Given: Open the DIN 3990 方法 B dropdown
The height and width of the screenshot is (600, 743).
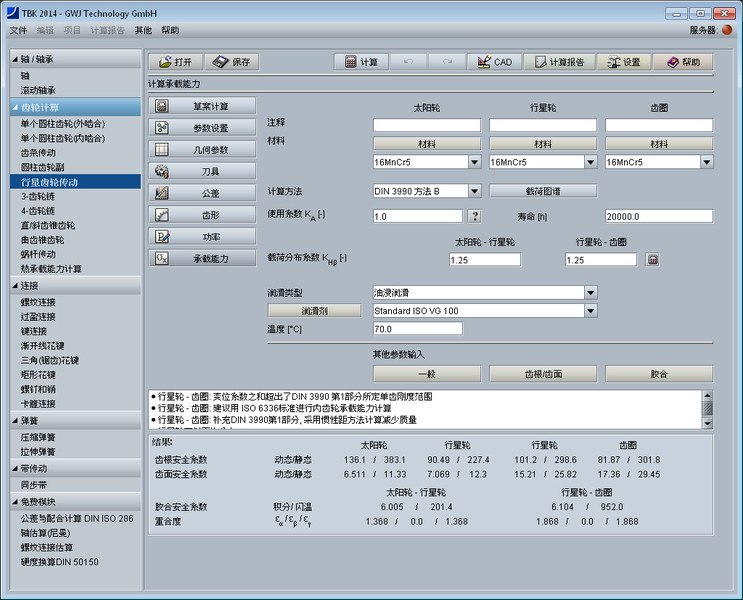Looking at the screenshot, I should tap(474, 191).
